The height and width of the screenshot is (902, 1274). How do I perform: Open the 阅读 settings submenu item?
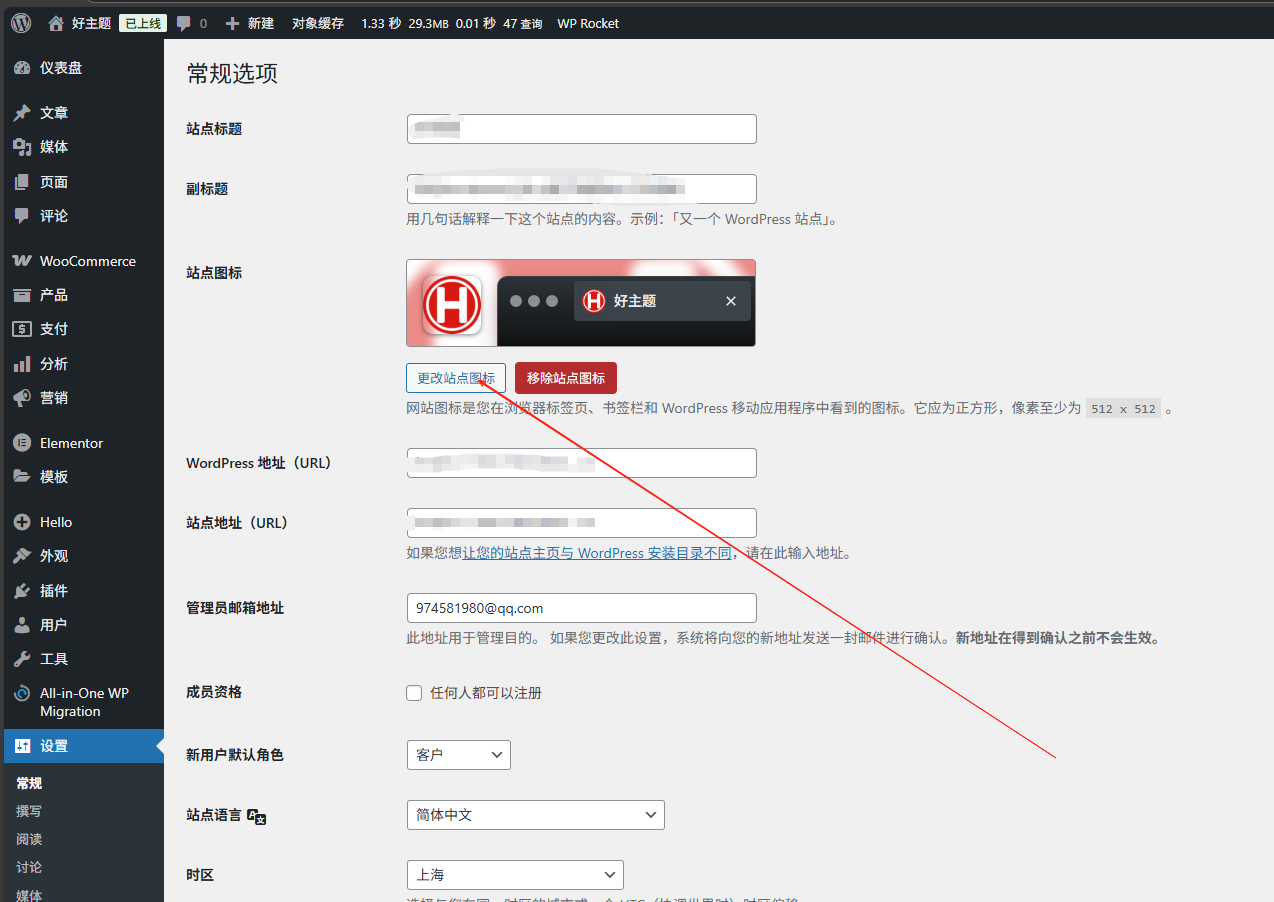tap(30, 839)
